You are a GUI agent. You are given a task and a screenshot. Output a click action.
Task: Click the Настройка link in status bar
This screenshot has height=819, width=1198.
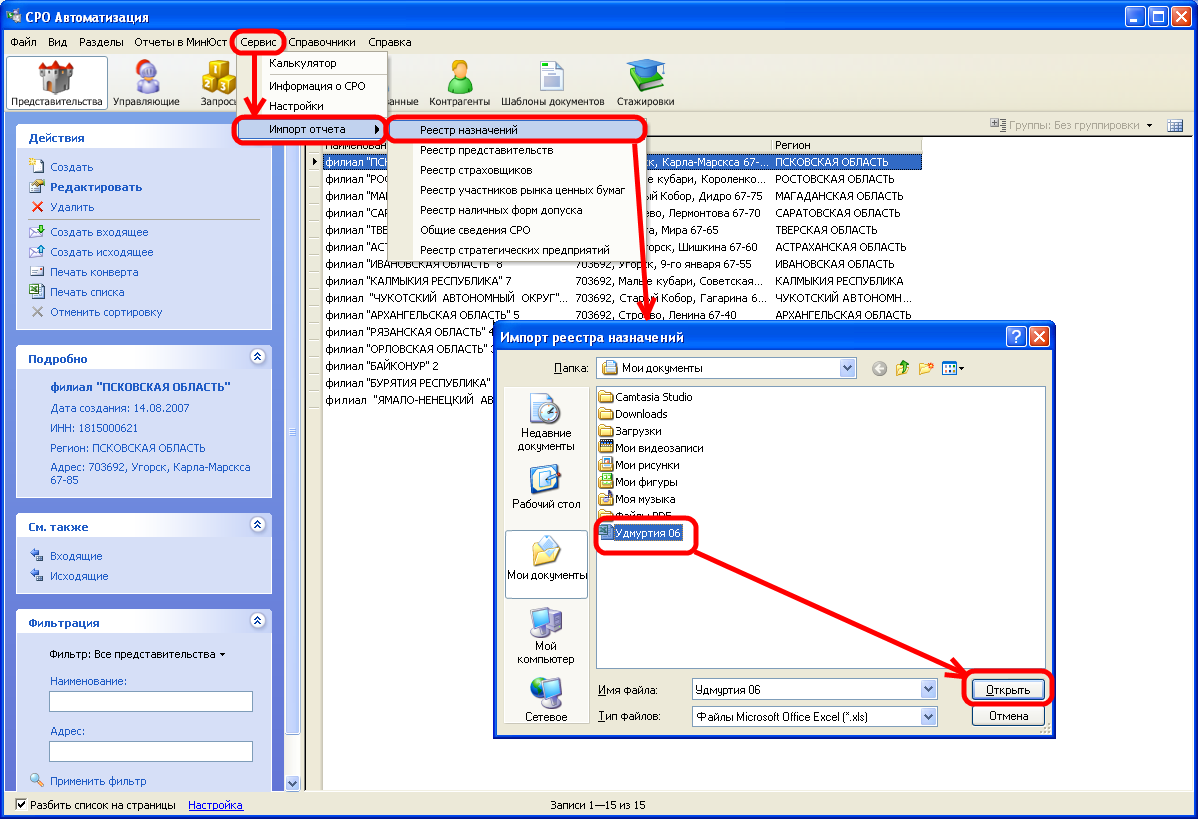click(x=215, y=805)
